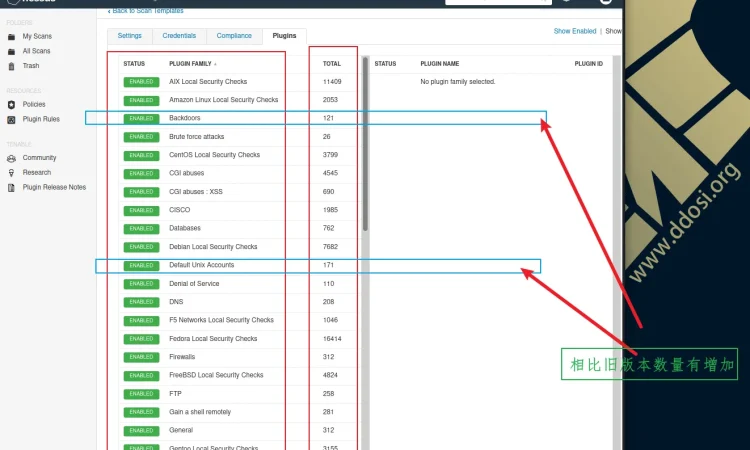The width and height of the screenshot is (750, 450).
Task: Open My Scans folder icon
Action: tap(11, 37)
